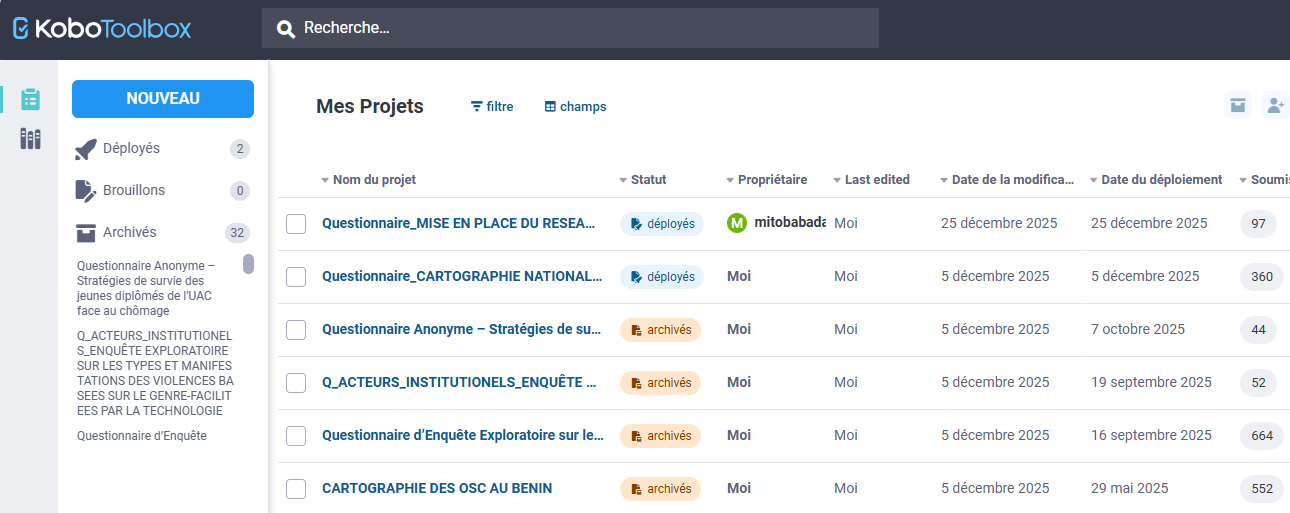Open the Library books sidebar icon

coord(30,139)
